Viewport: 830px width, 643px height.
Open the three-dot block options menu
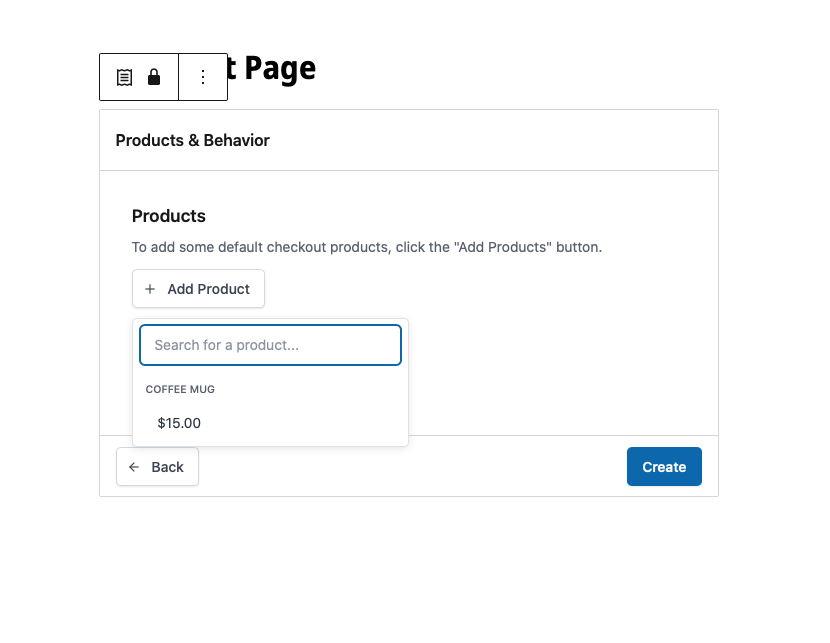(203, 77)
